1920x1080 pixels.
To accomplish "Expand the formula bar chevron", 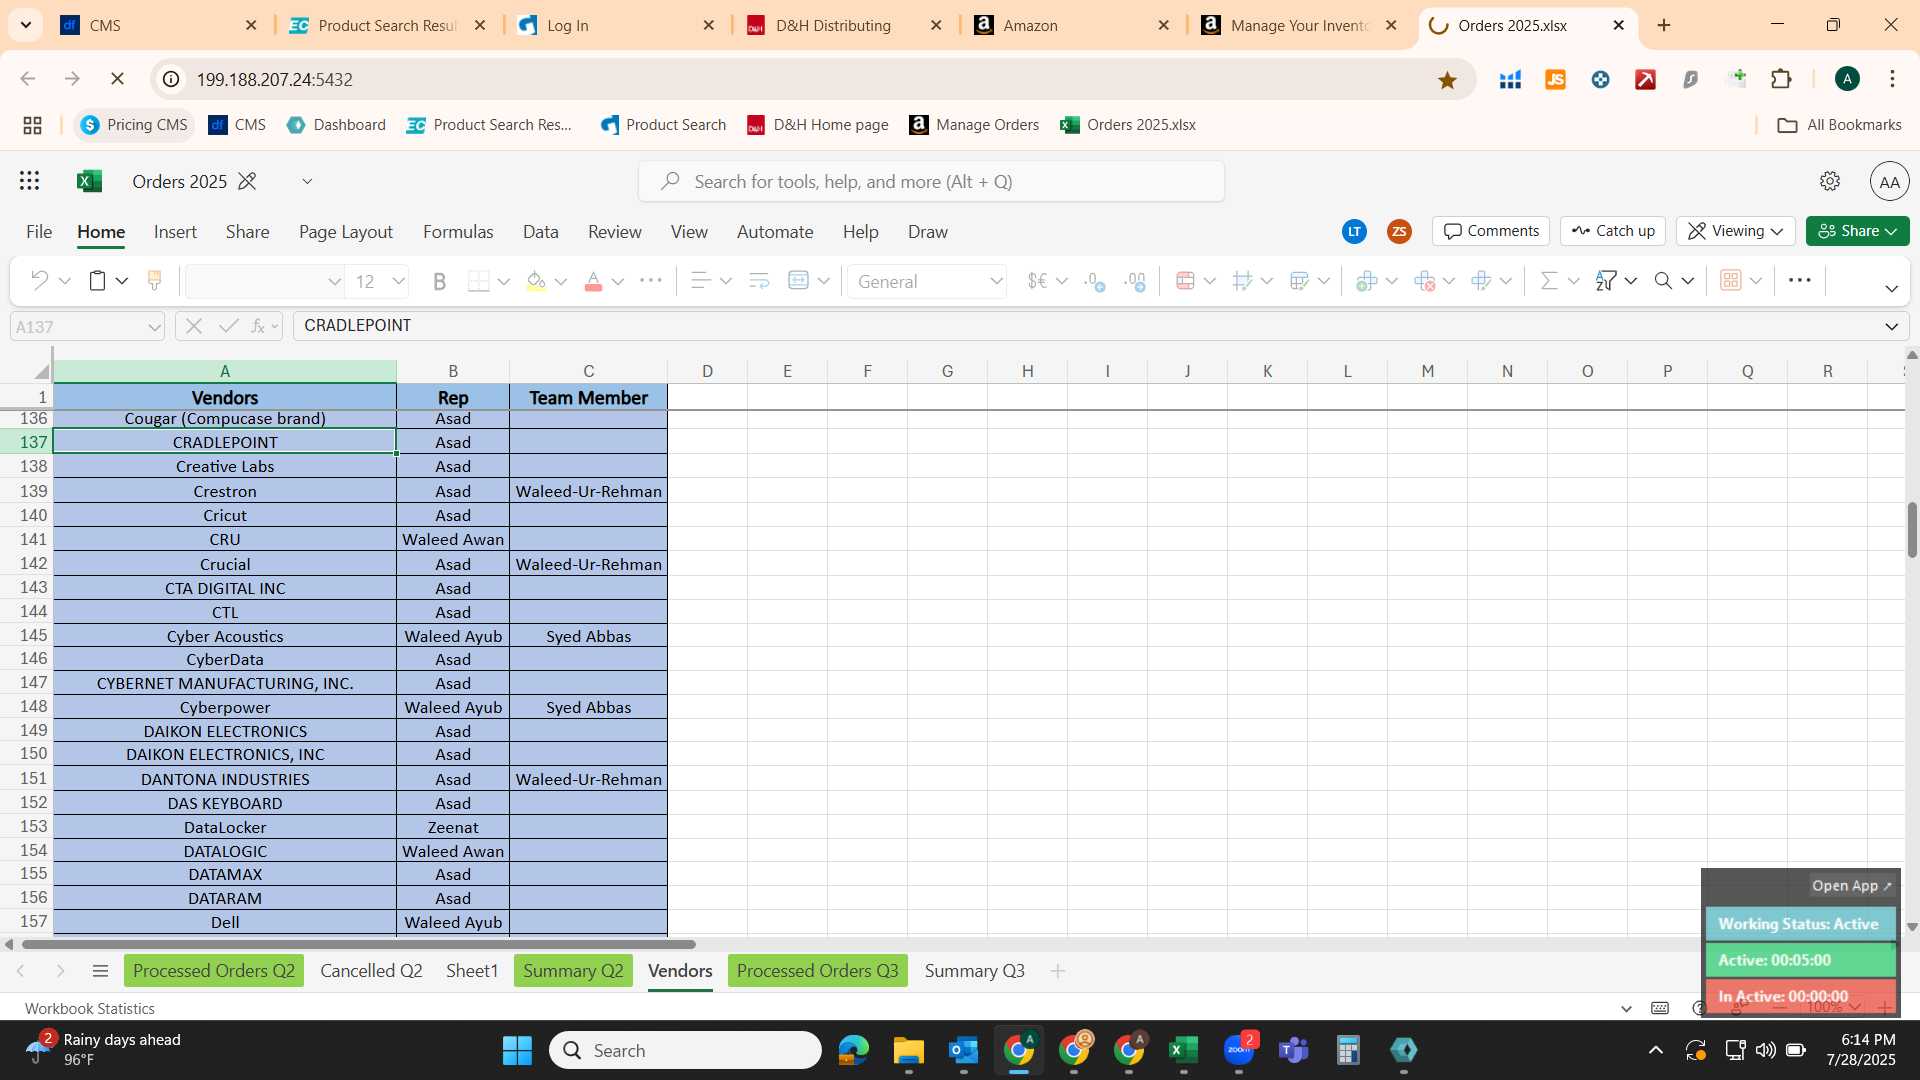I will pos(1891,326).
